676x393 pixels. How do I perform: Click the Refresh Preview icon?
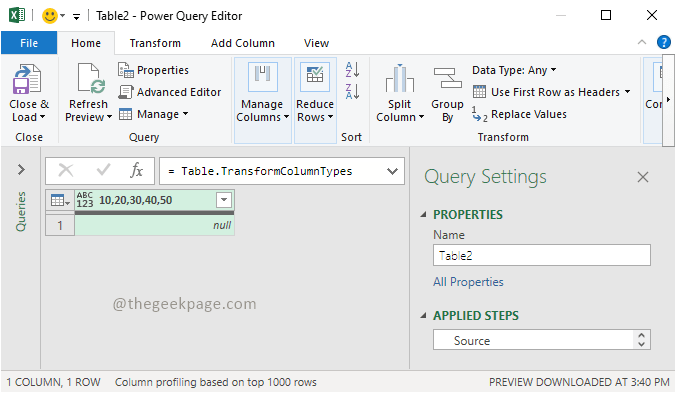click(x=91, y=78)
